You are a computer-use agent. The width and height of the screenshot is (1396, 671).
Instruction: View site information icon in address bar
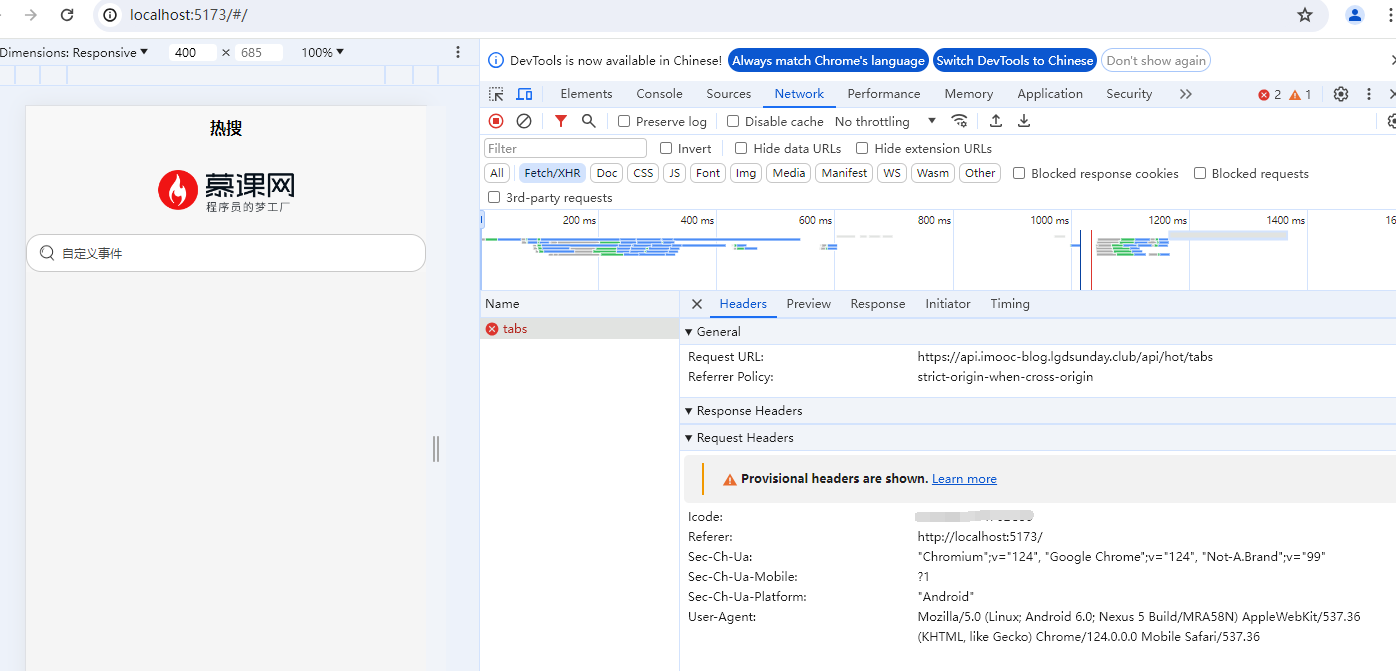[111, 15]
